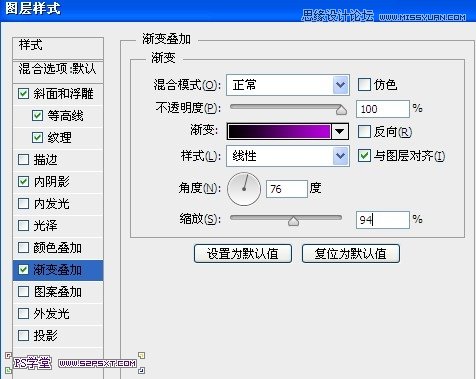Expand the gradient picker arrow
The image size is (476, 379).
(x=340, y=131)
